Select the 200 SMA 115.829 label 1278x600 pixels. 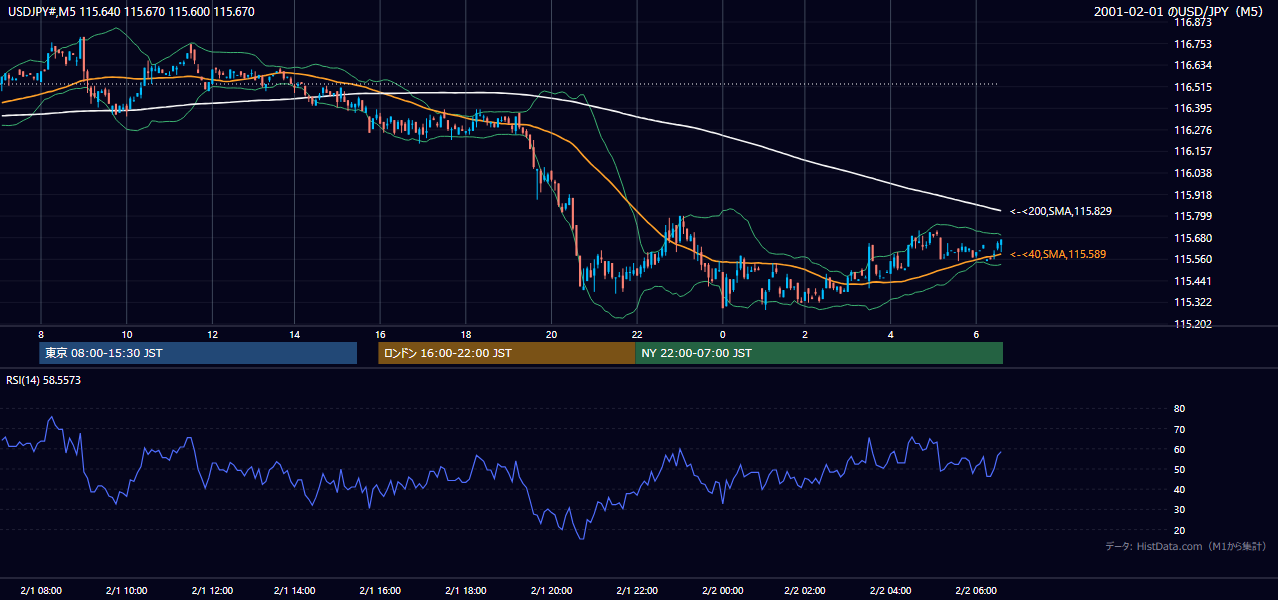tap(1060, 212)
